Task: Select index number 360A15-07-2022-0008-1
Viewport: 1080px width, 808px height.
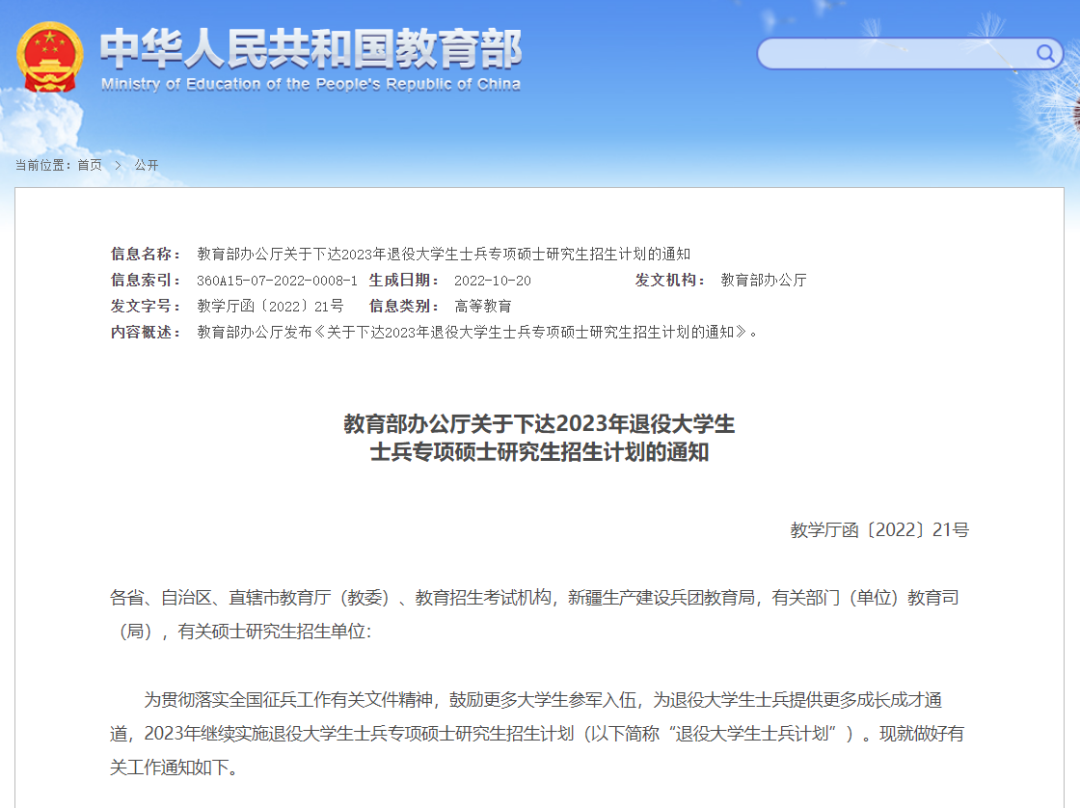Action: click(x=277, y=280)
